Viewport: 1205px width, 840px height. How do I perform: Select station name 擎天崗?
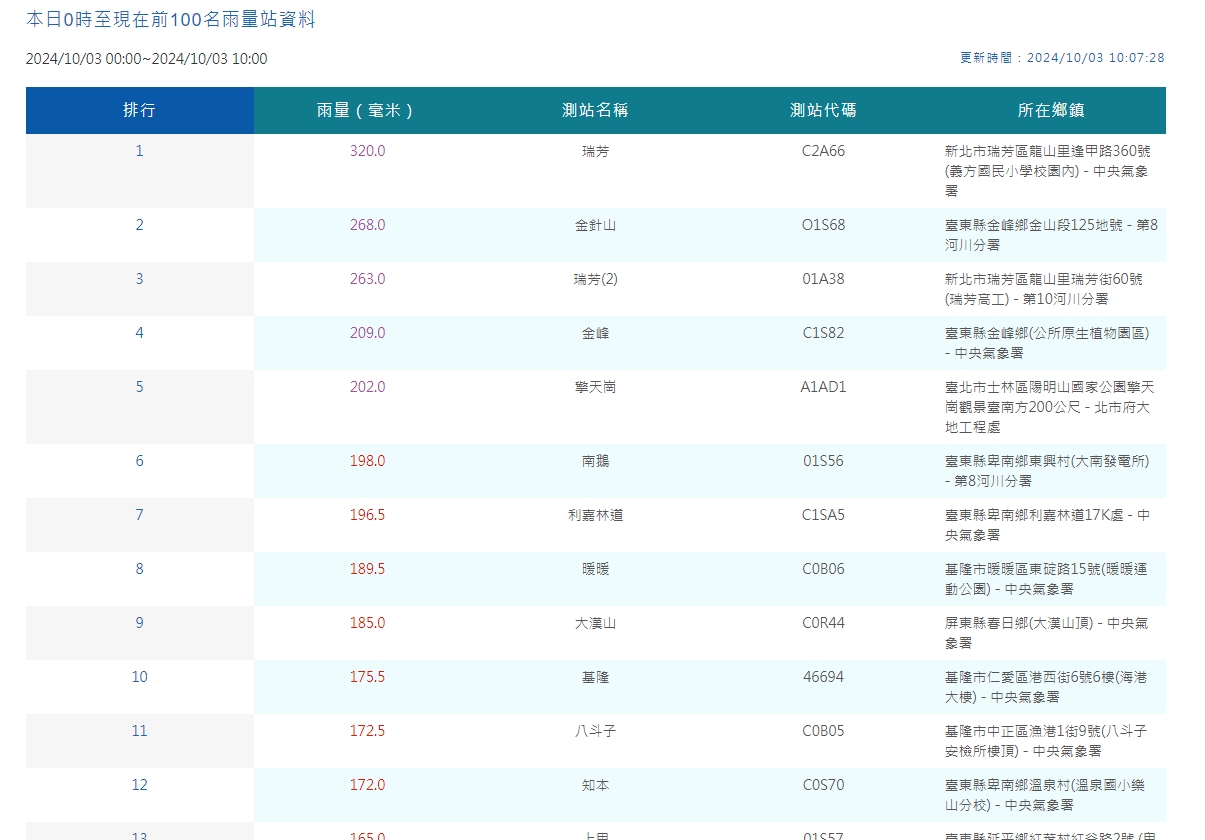point(595,387)
